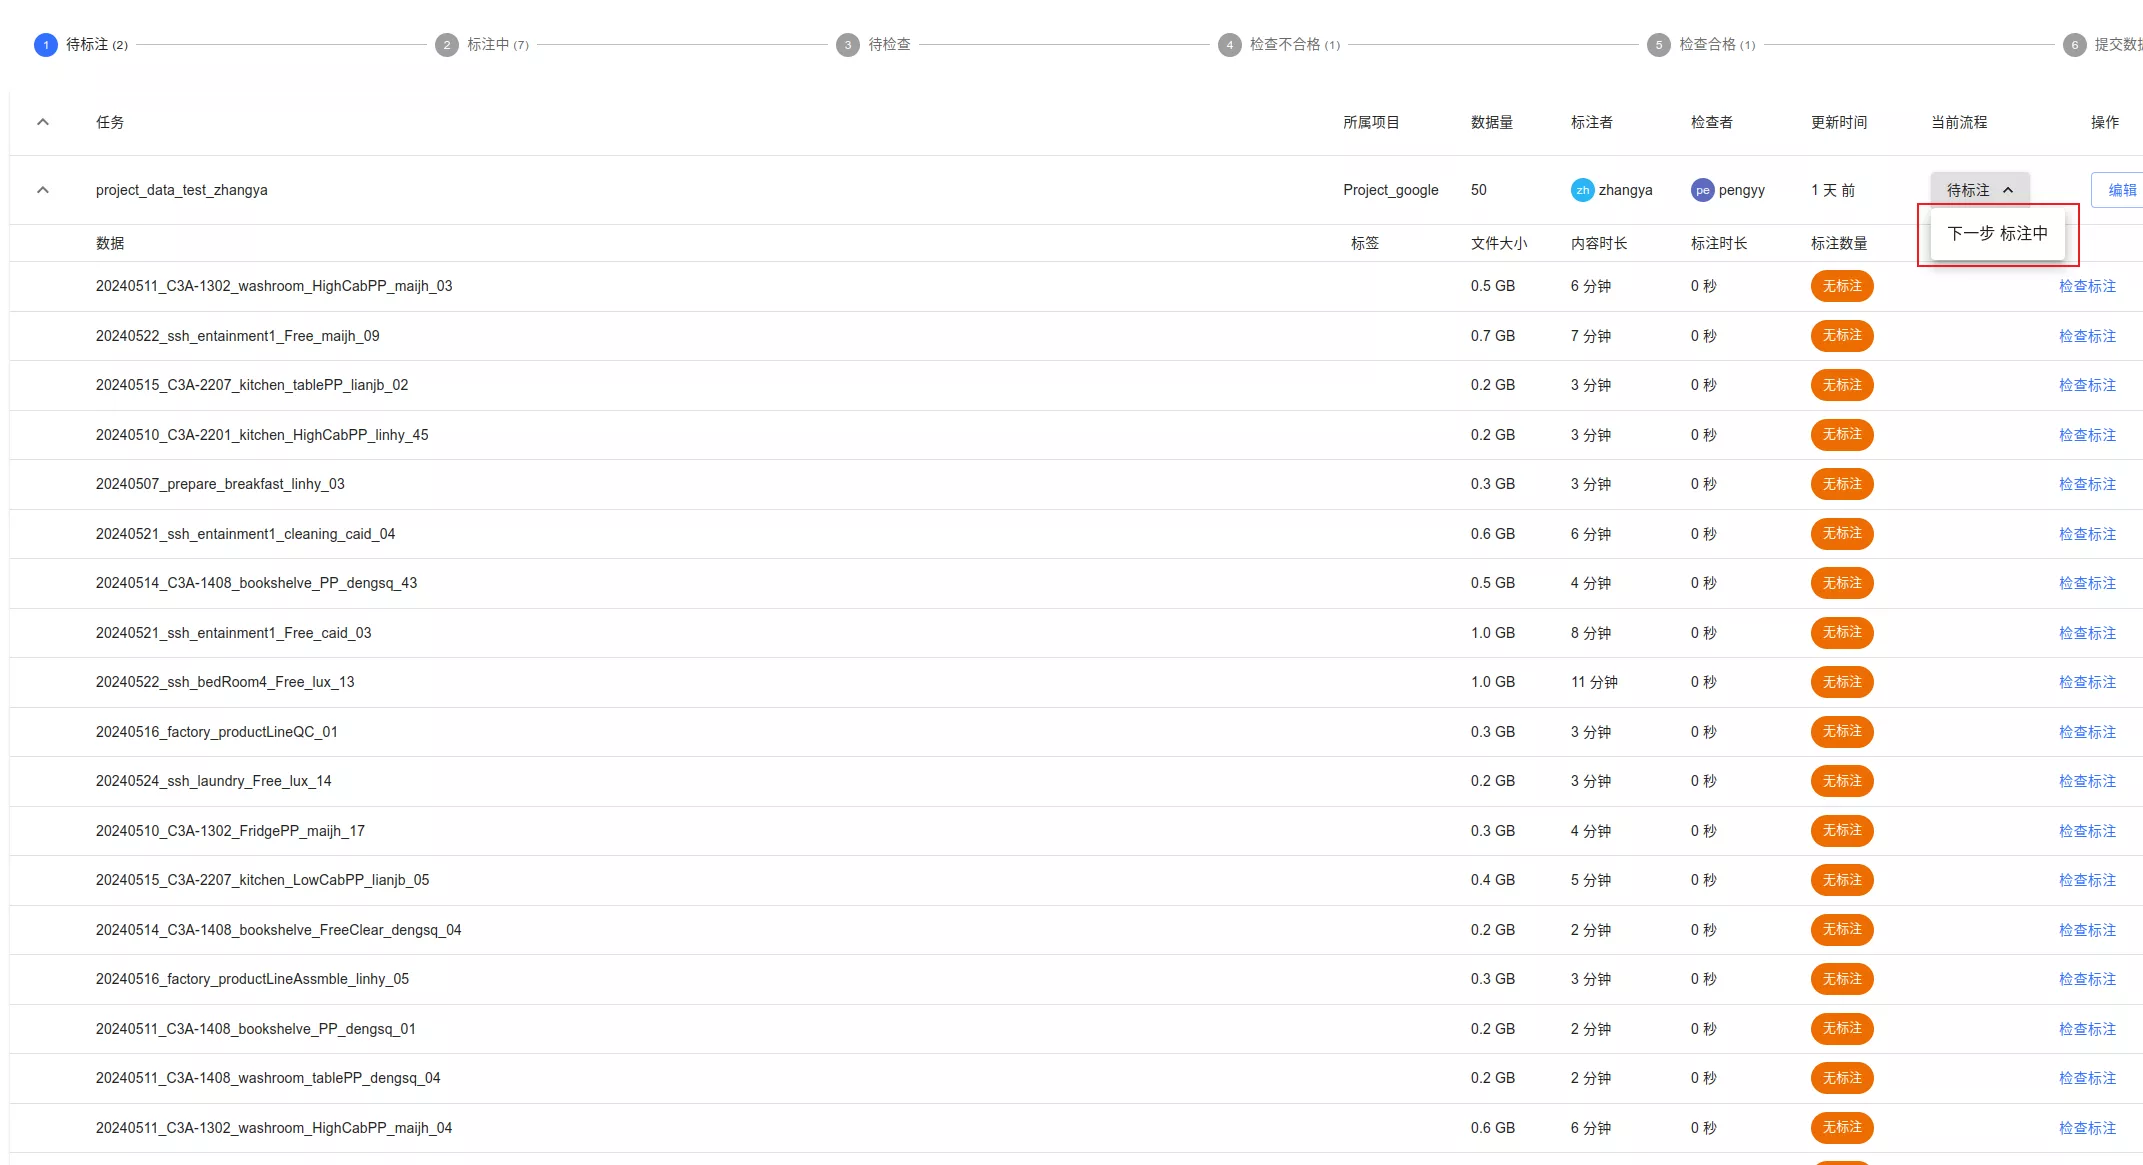Click the 编辑 button
This screenshot has width=2143, height=1165.
click(2121, 190)
